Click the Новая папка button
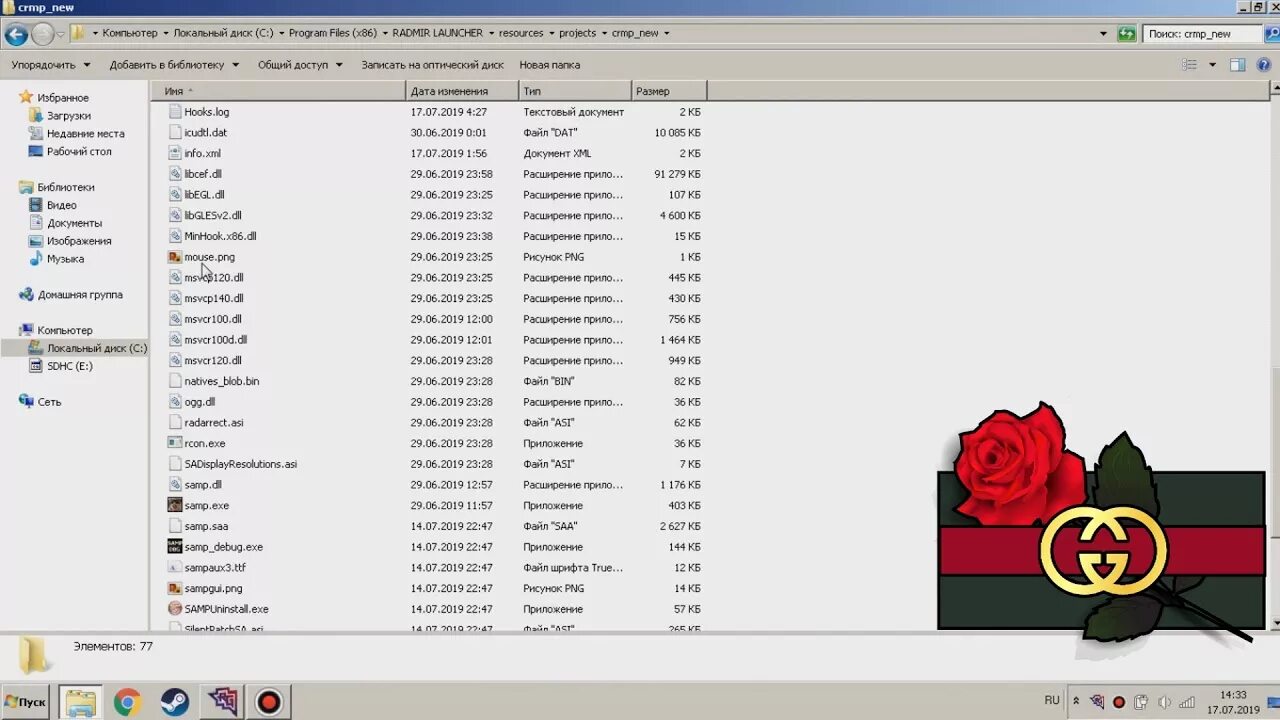The height and width of the screenshot is (720, 1280). (549, 65)
